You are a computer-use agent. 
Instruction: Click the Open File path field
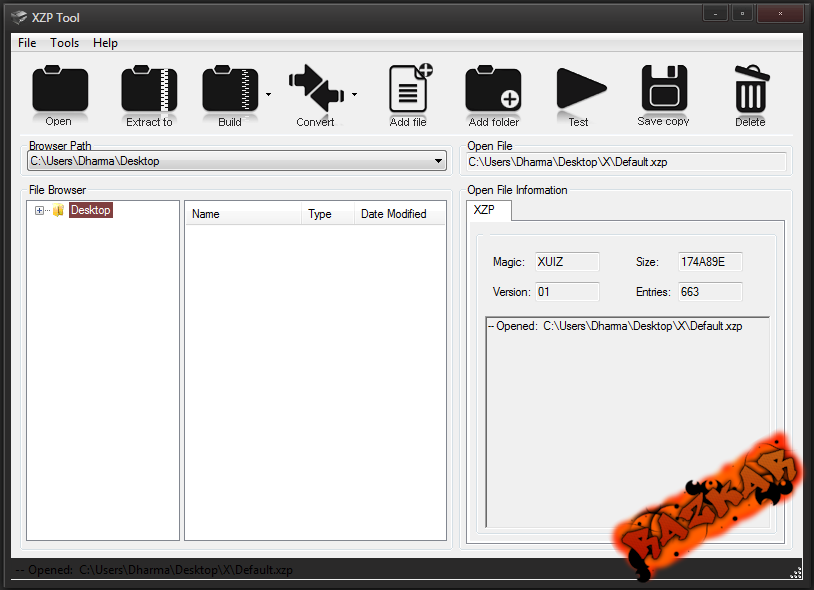pyautogui.click(x=626, y=162)
